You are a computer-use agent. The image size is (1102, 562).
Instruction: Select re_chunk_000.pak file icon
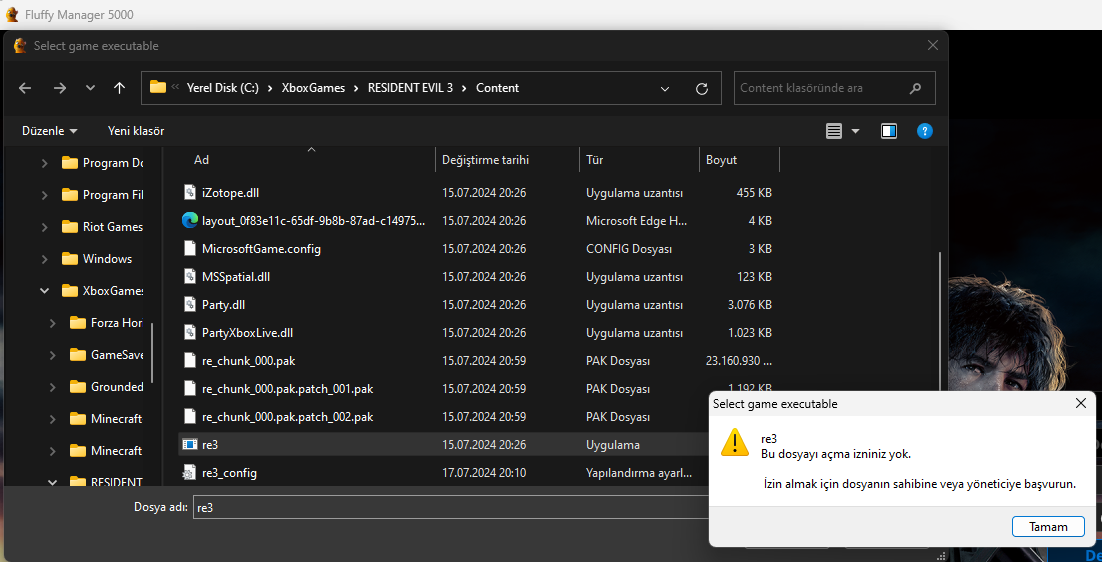click(189, 360)
